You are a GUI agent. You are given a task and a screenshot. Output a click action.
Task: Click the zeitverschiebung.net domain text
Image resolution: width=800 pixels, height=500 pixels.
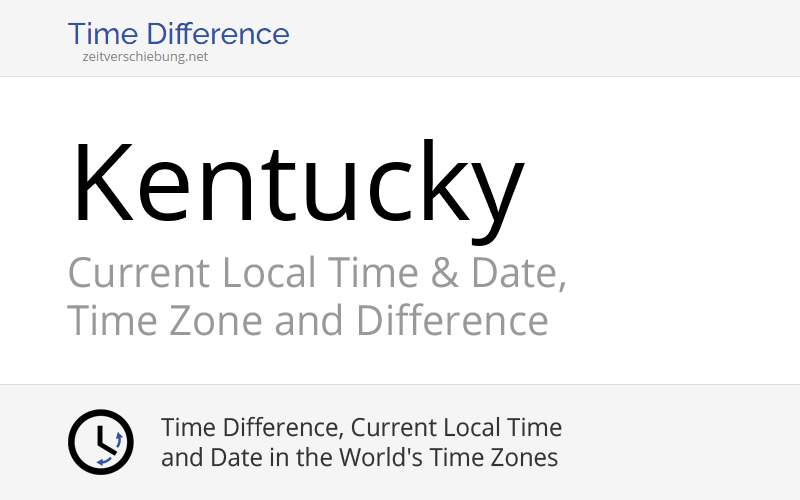coord(146,57)
